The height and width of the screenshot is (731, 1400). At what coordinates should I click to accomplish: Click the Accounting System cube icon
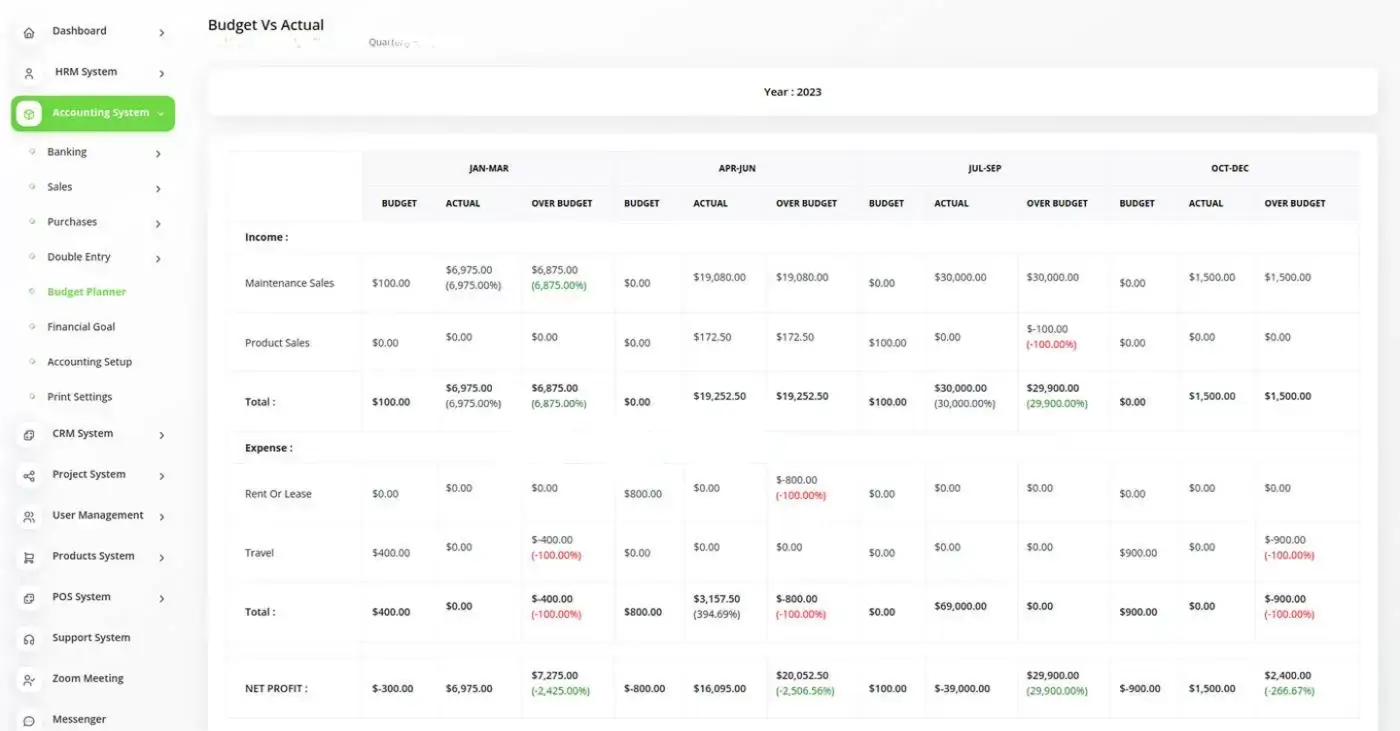[x=29, y=114]
